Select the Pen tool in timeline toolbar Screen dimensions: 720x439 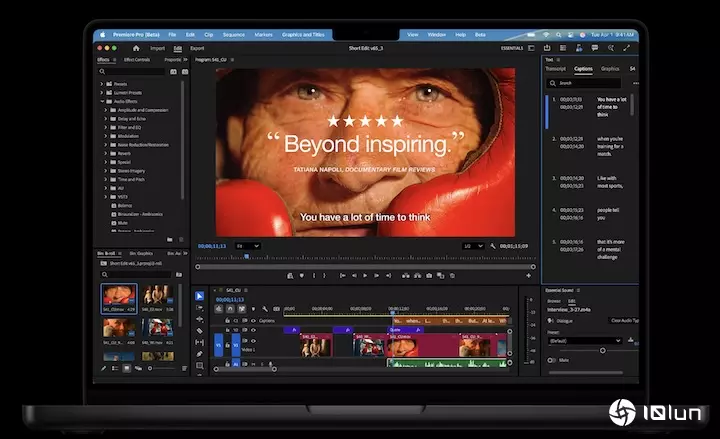[199, 354]
